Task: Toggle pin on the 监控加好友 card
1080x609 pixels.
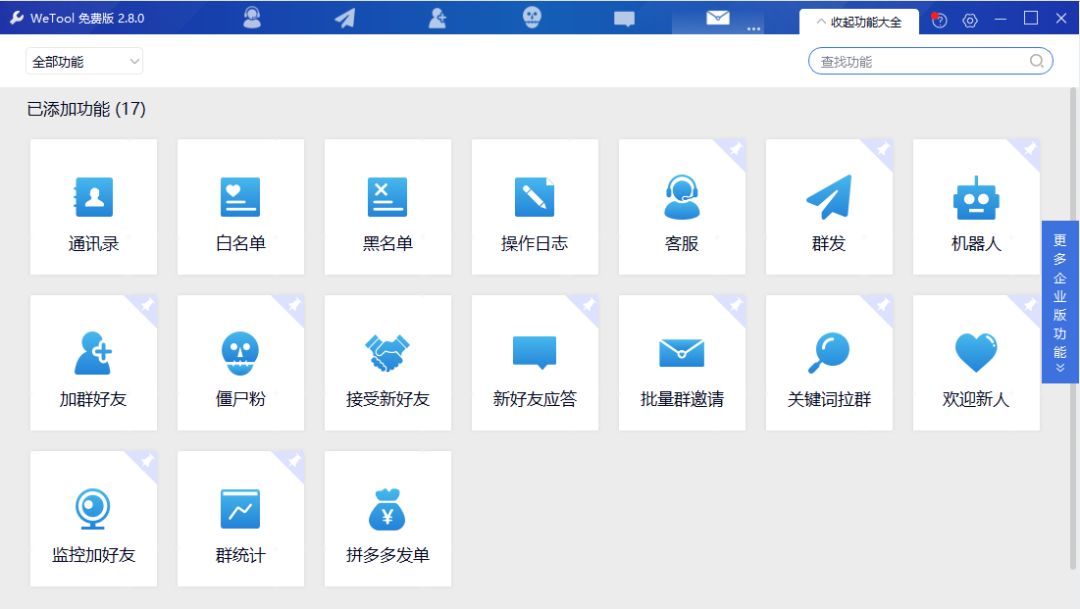Action: pyautogui.click(x=147, y=461)
